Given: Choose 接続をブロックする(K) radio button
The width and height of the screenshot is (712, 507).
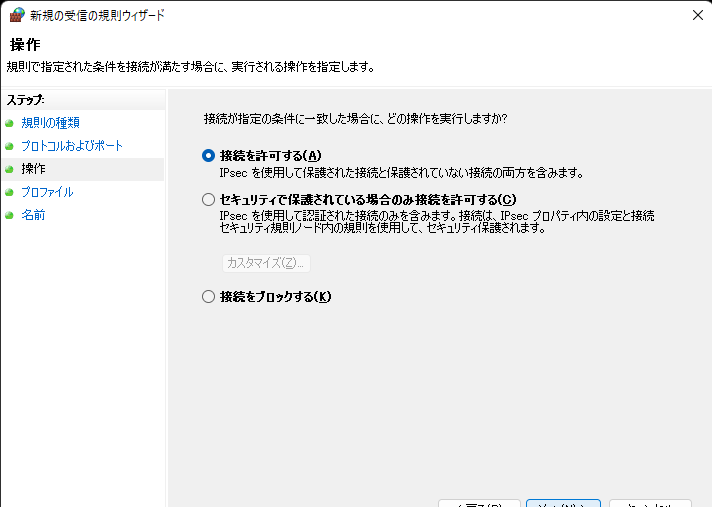Looking at the screenshot, I should pos(208,296).
